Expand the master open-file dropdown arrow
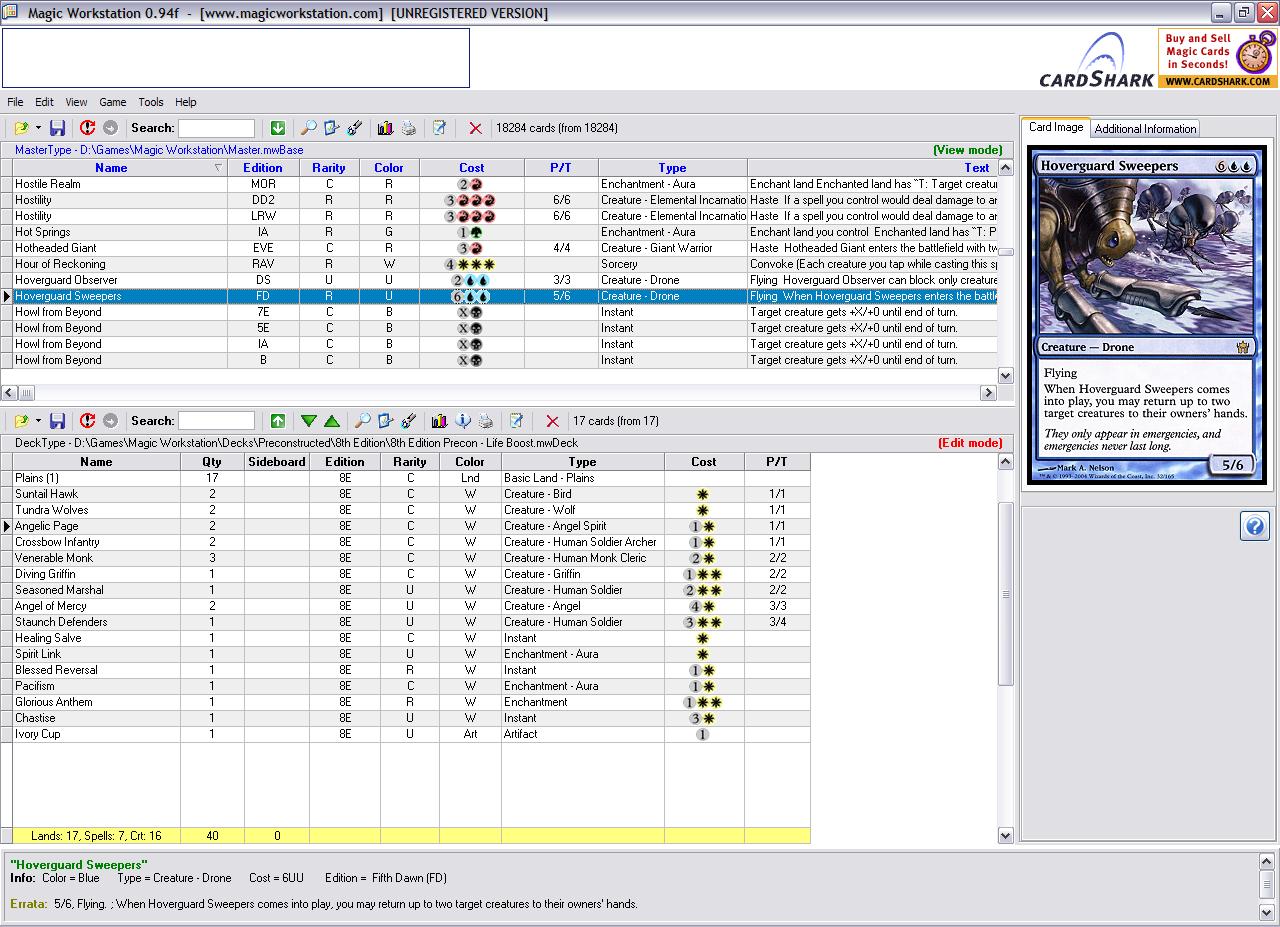The image size is (1280, 927). click(x=38, y=128)
